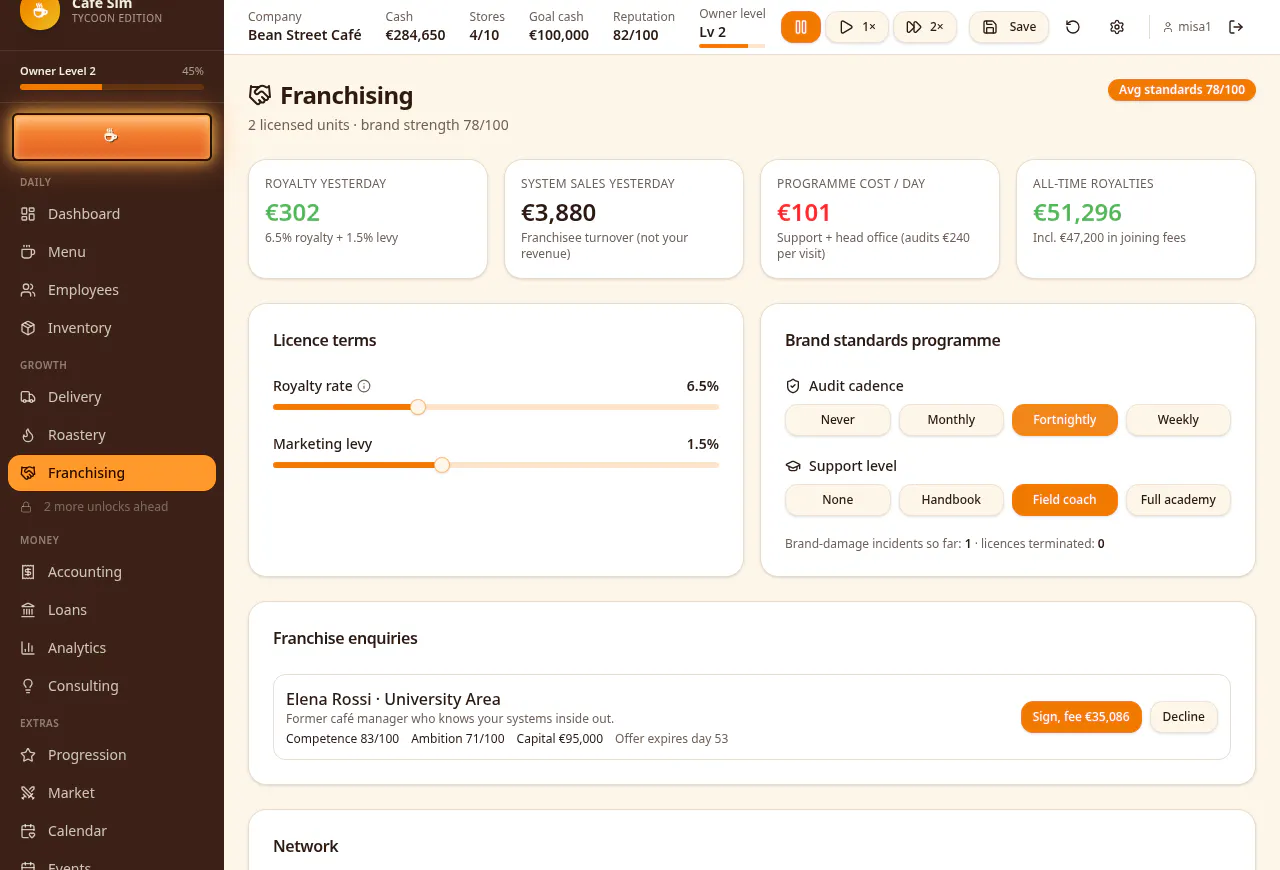Click the Inventory box icon in sidebar
The width and height of the screenshot is (1280, 870).
point(28,328)
